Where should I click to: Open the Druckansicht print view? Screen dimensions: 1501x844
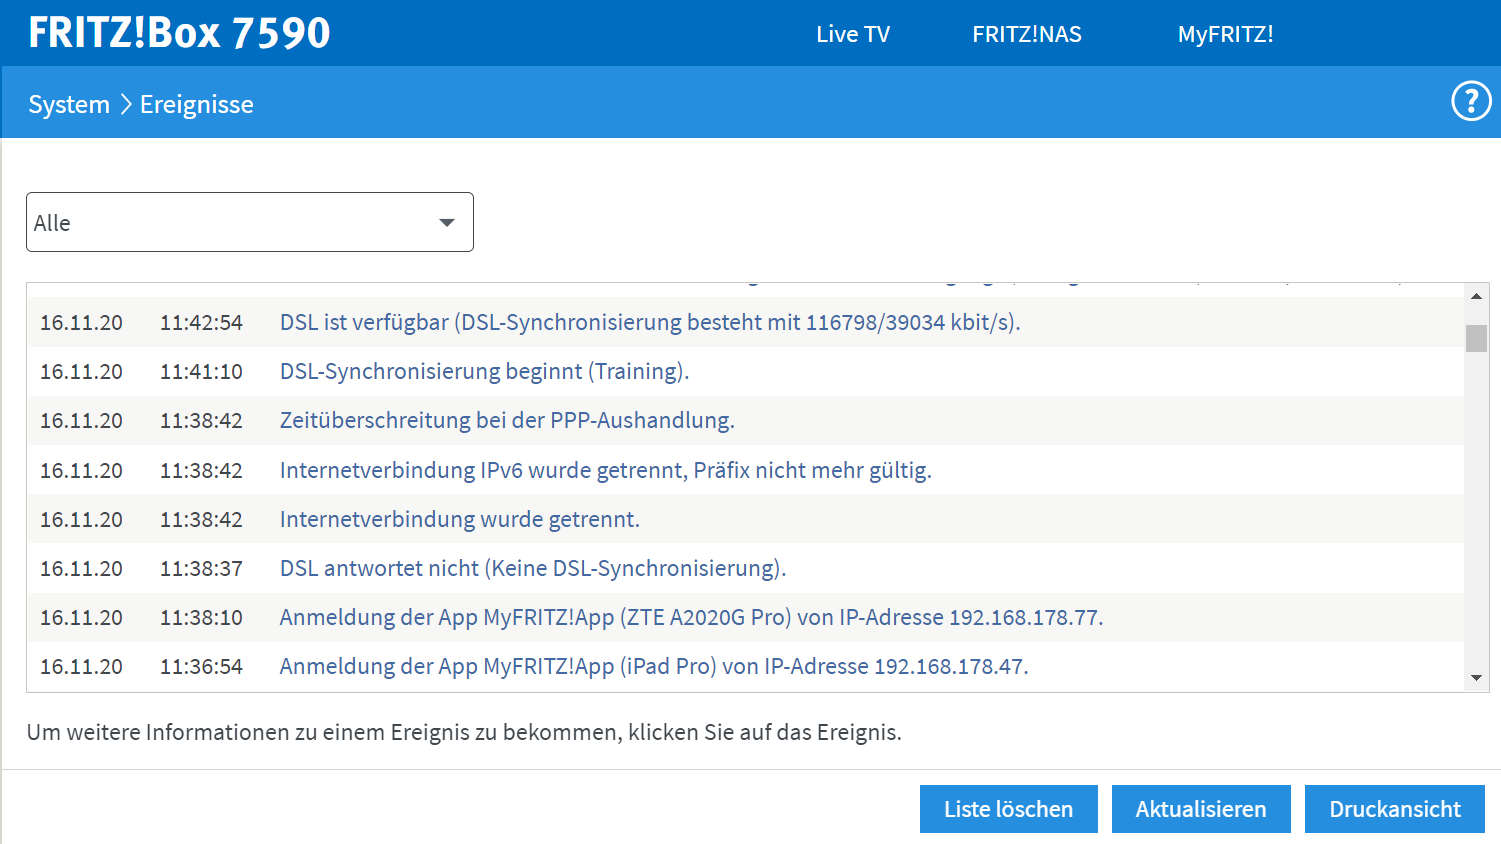coord(1394,808)
